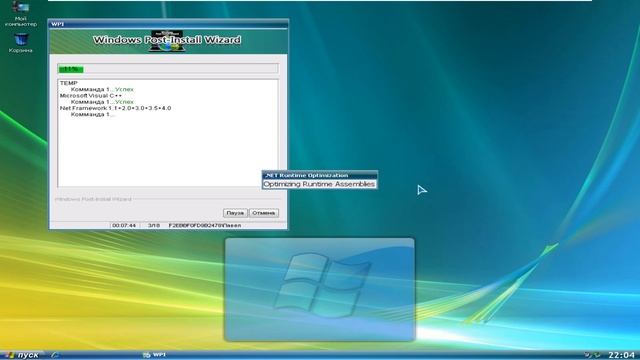Click the WPI window title bar
Viewport: 640px width, 360px height.
pos(168,24)
